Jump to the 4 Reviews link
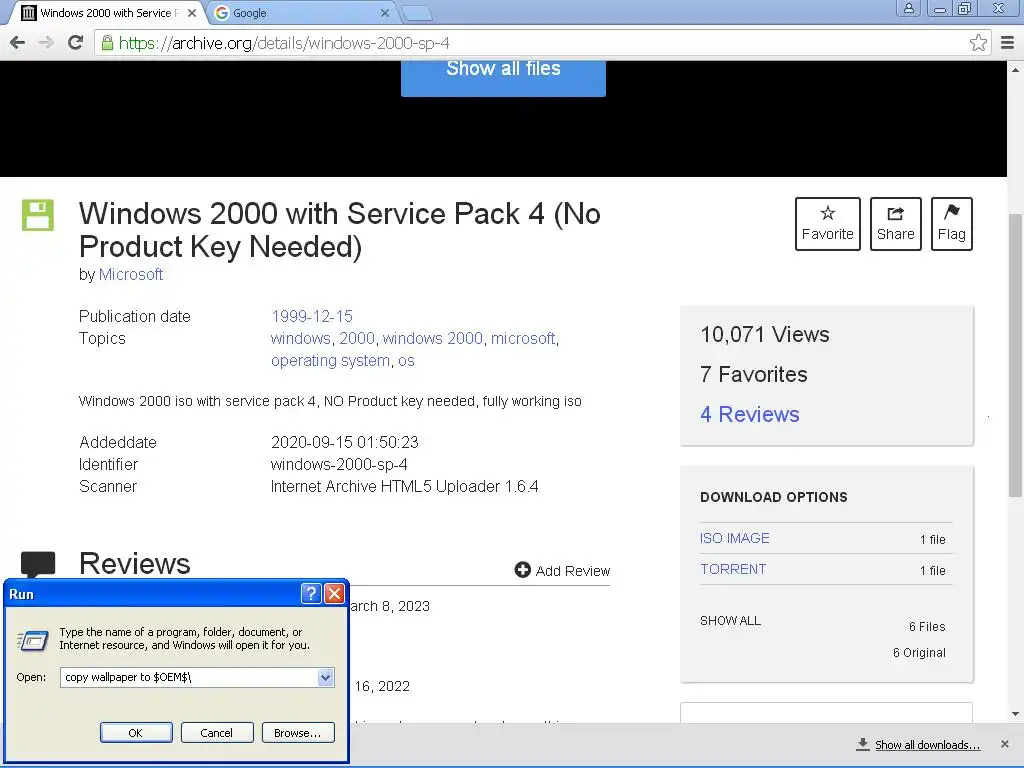 [750, 414]
